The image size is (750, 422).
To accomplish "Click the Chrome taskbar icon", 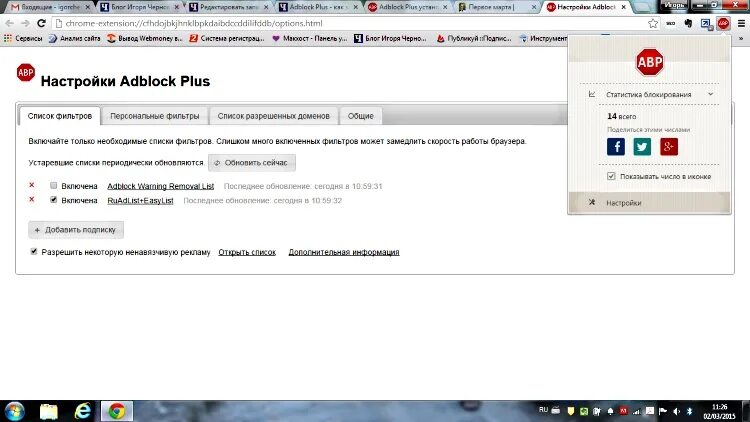I will tap(116, 411).
